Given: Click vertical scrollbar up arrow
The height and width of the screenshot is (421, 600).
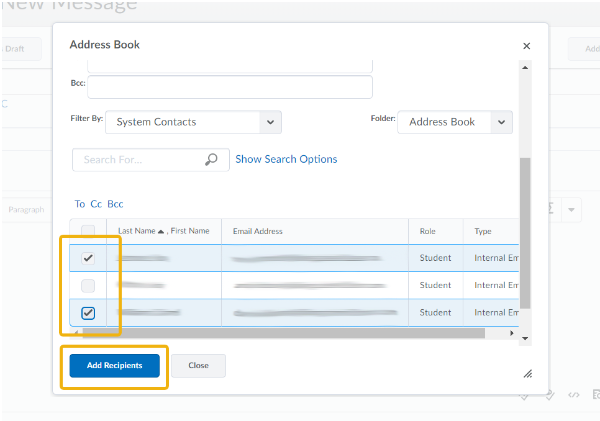Looking at the screenshot, I should [526, 67].
